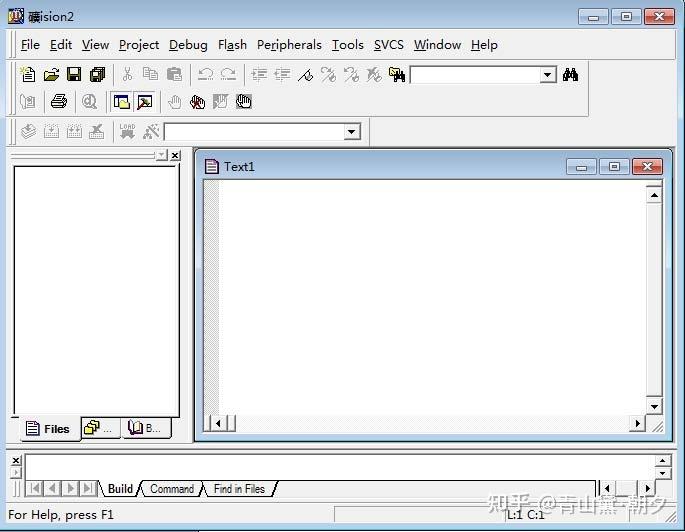Open the SVCS menu
Screen dimensions: 685x532
pos(389,45)
